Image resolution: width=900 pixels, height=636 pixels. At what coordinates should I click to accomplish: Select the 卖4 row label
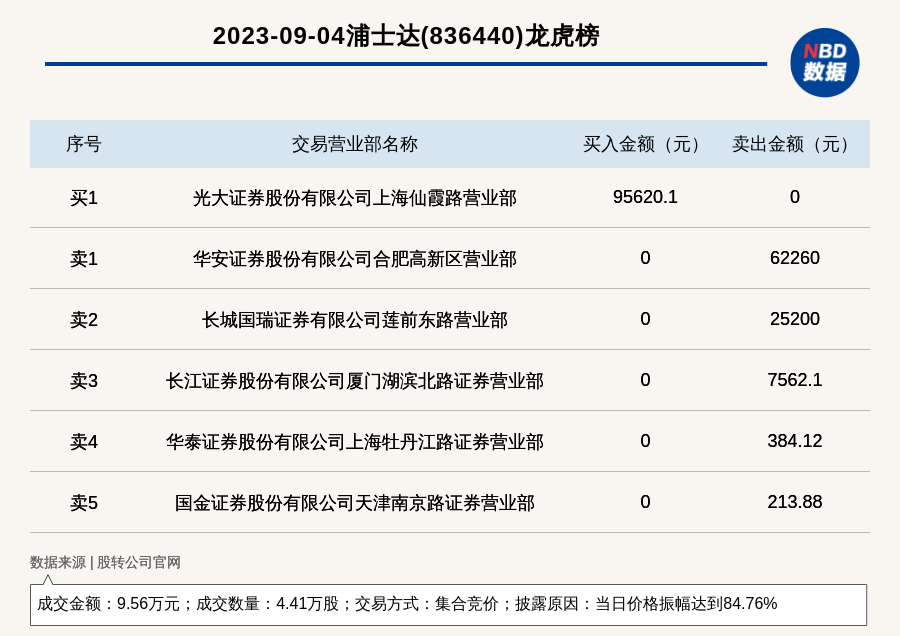pyautogui.click(x=84, y=442)
